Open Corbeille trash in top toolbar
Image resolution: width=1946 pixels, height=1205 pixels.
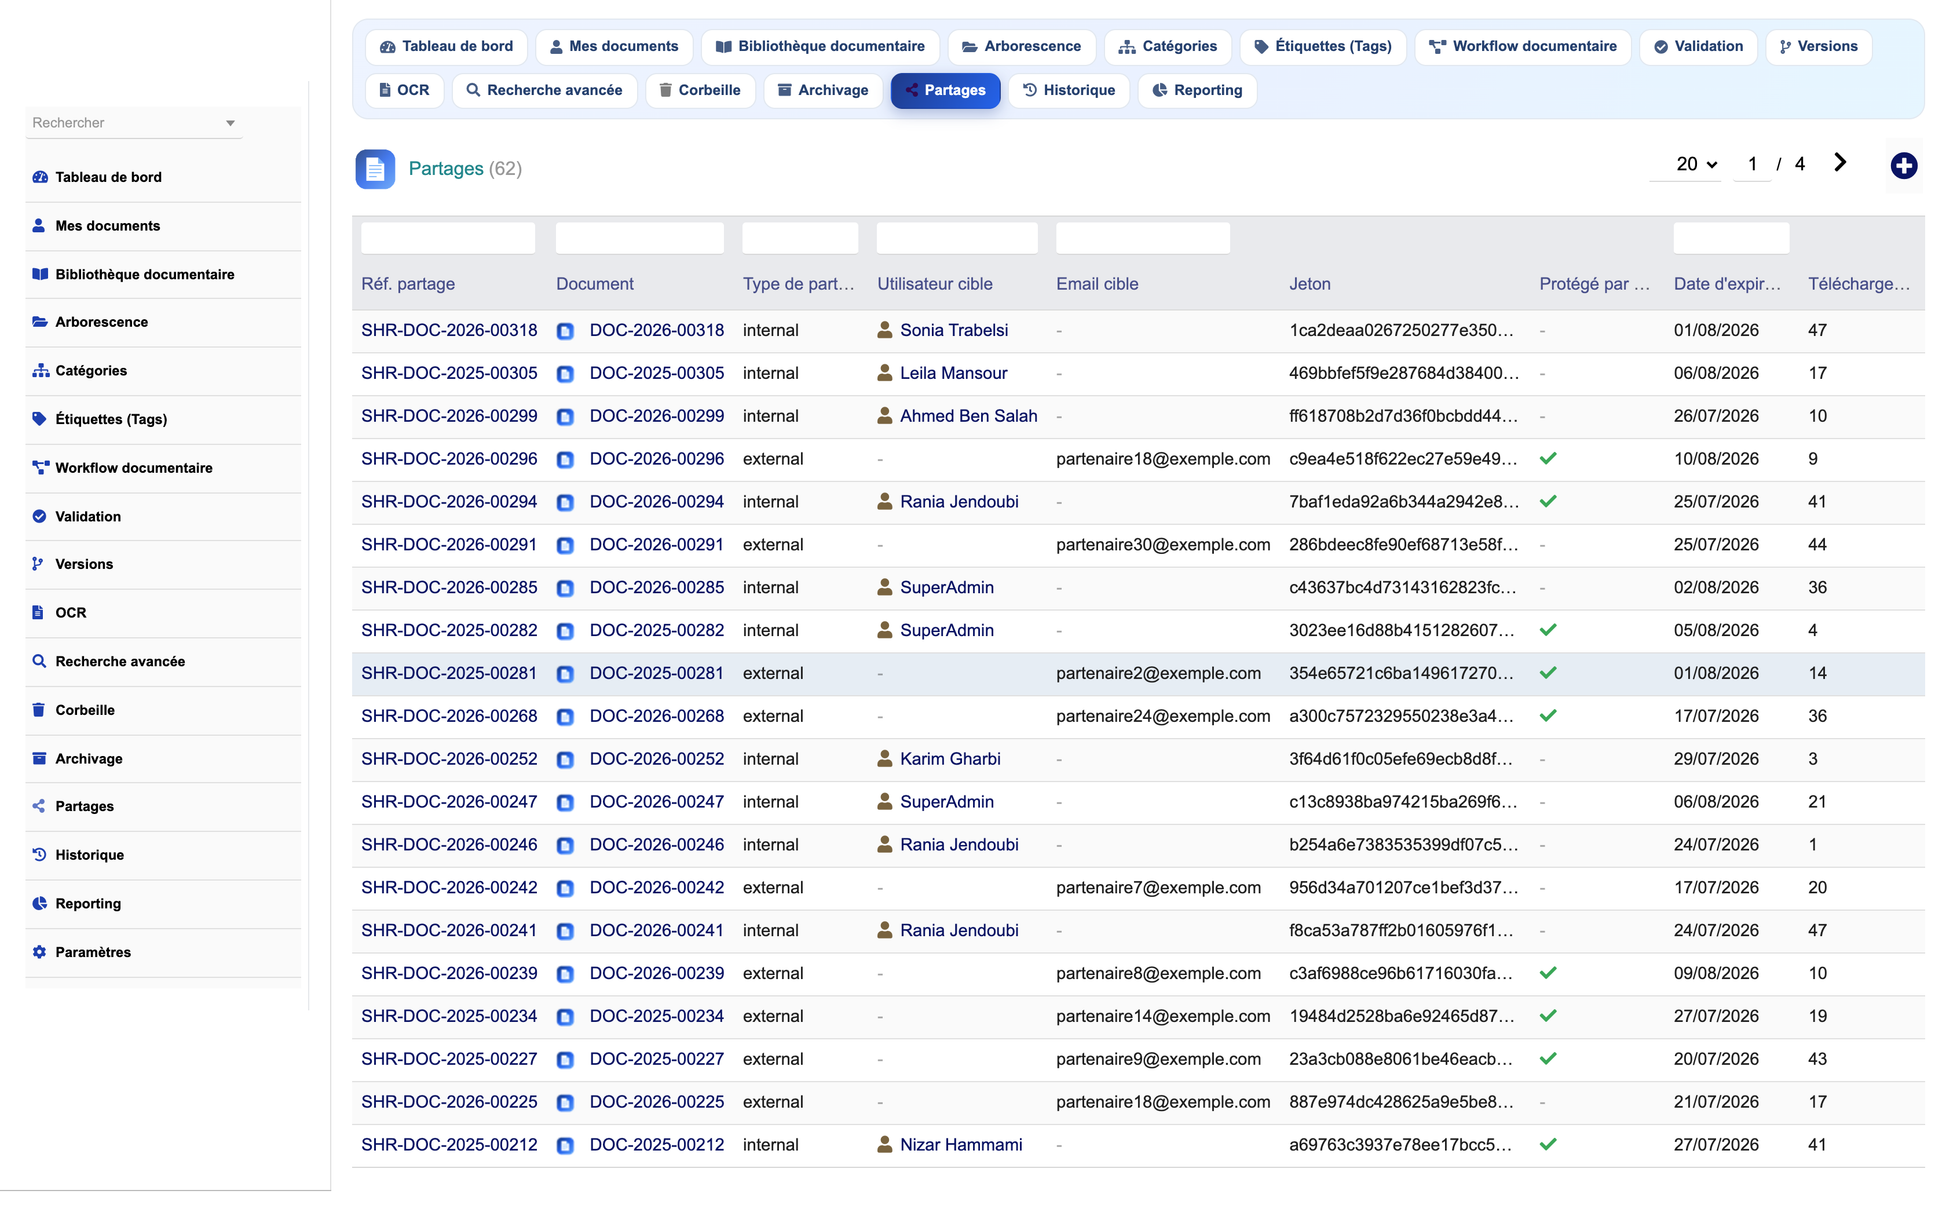tap(700, 90)
